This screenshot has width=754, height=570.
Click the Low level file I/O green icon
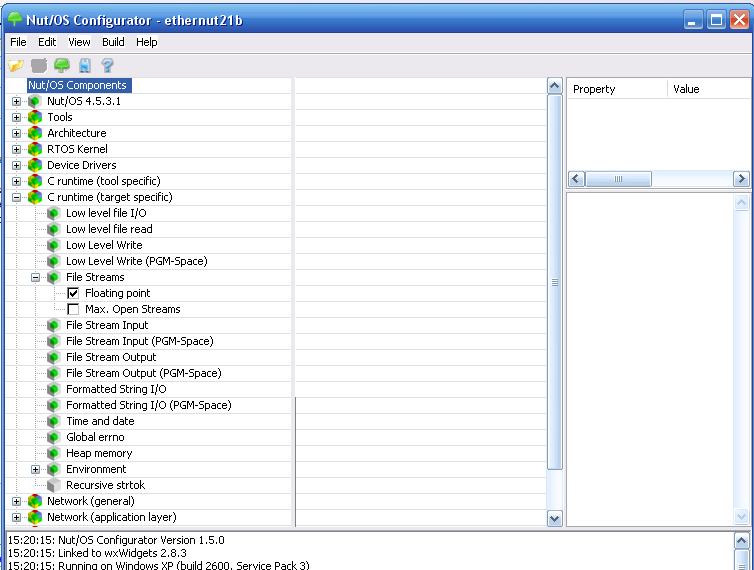(54, 213)
